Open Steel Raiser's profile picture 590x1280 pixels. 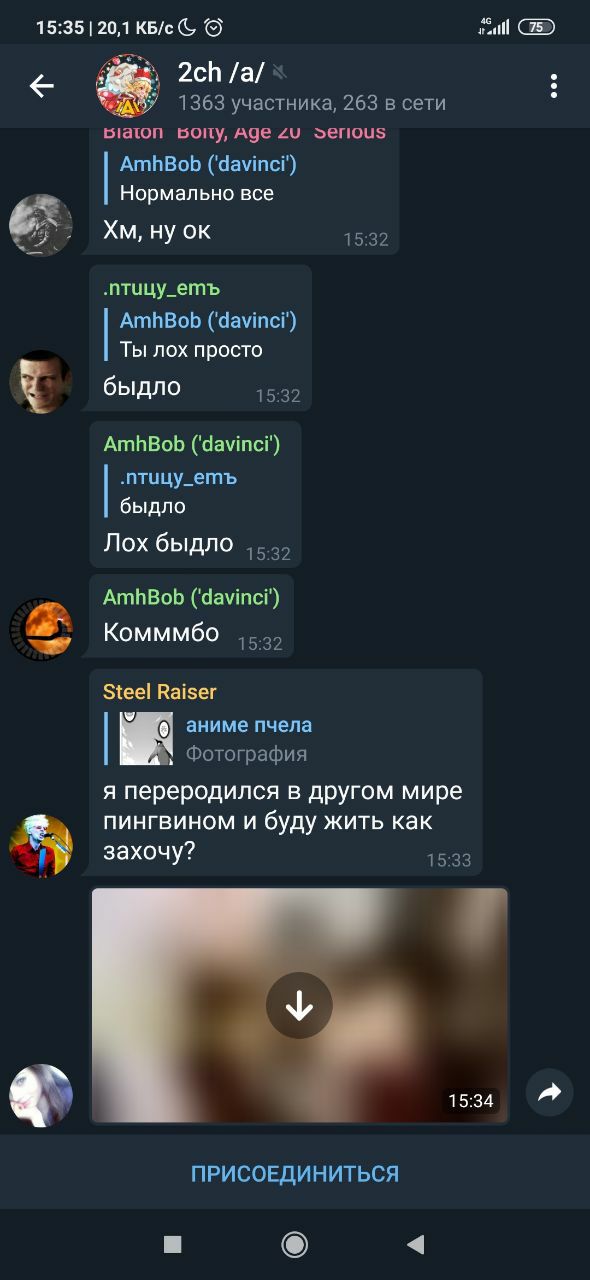pyautogui.click(x=41, y=846)
